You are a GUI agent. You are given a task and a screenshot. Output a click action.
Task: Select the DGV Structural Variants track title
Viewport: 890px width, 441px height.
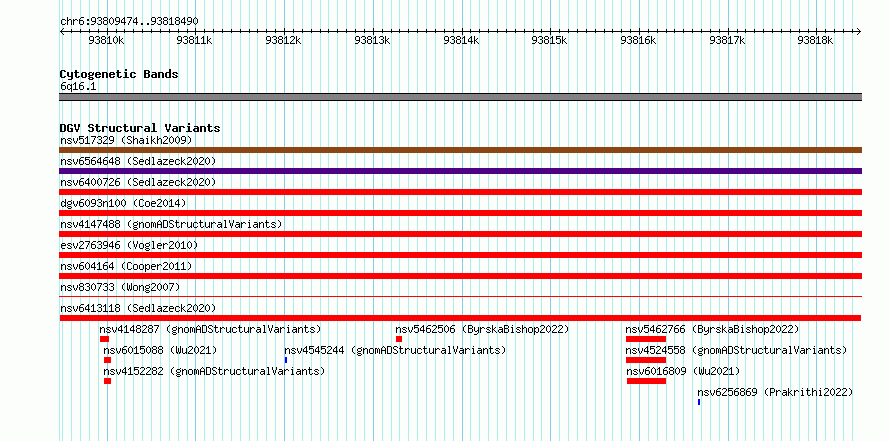(x=140, y=128)
